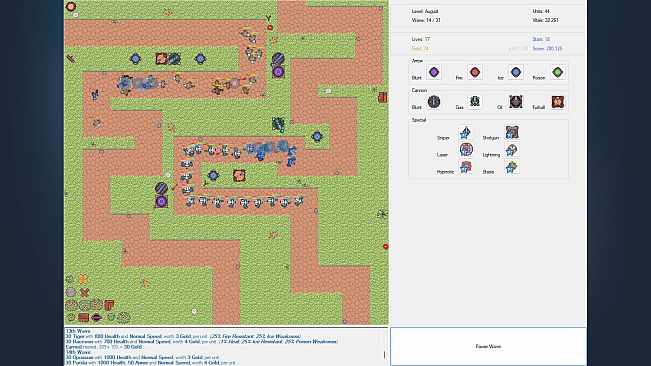Select the fireball tower in the map's central grass strip
The height and width of the screenshot is (366, 651).
point(239,176)
